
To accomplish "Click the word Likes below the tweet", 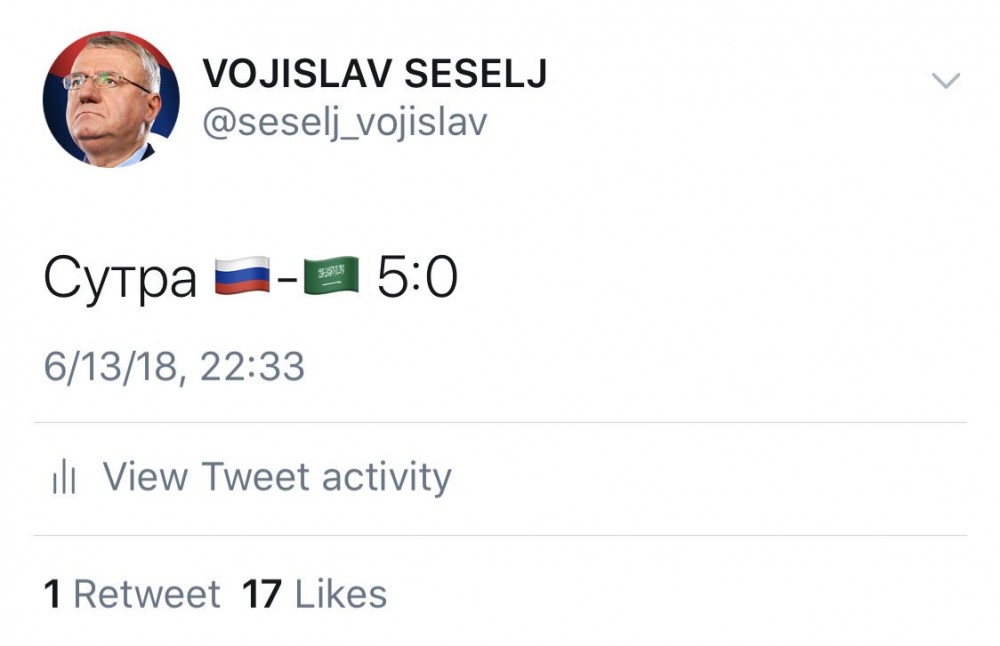I will [x=340, y=594].
